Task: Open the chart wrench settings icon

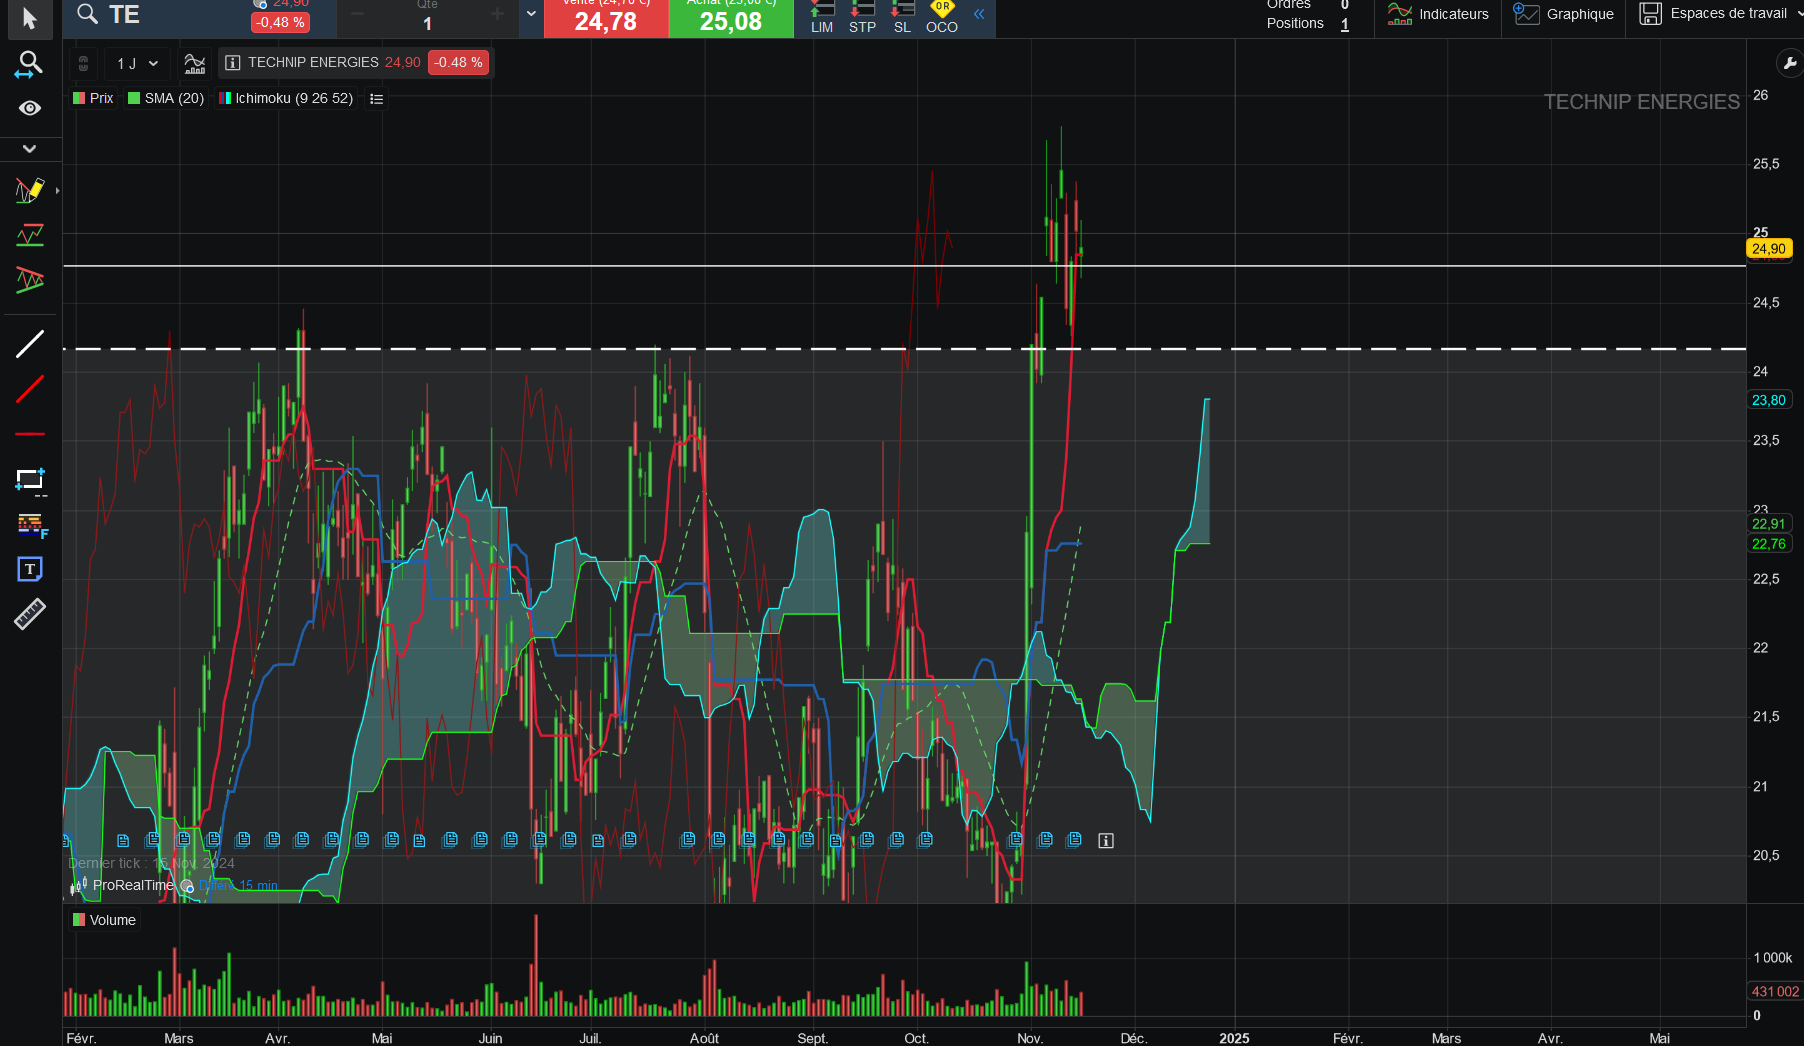Action: [1789, 64]
